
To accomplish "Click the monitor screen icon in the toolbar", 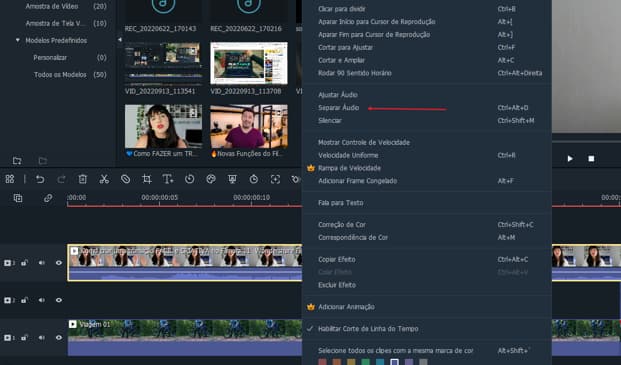I will tap(232, 179).
